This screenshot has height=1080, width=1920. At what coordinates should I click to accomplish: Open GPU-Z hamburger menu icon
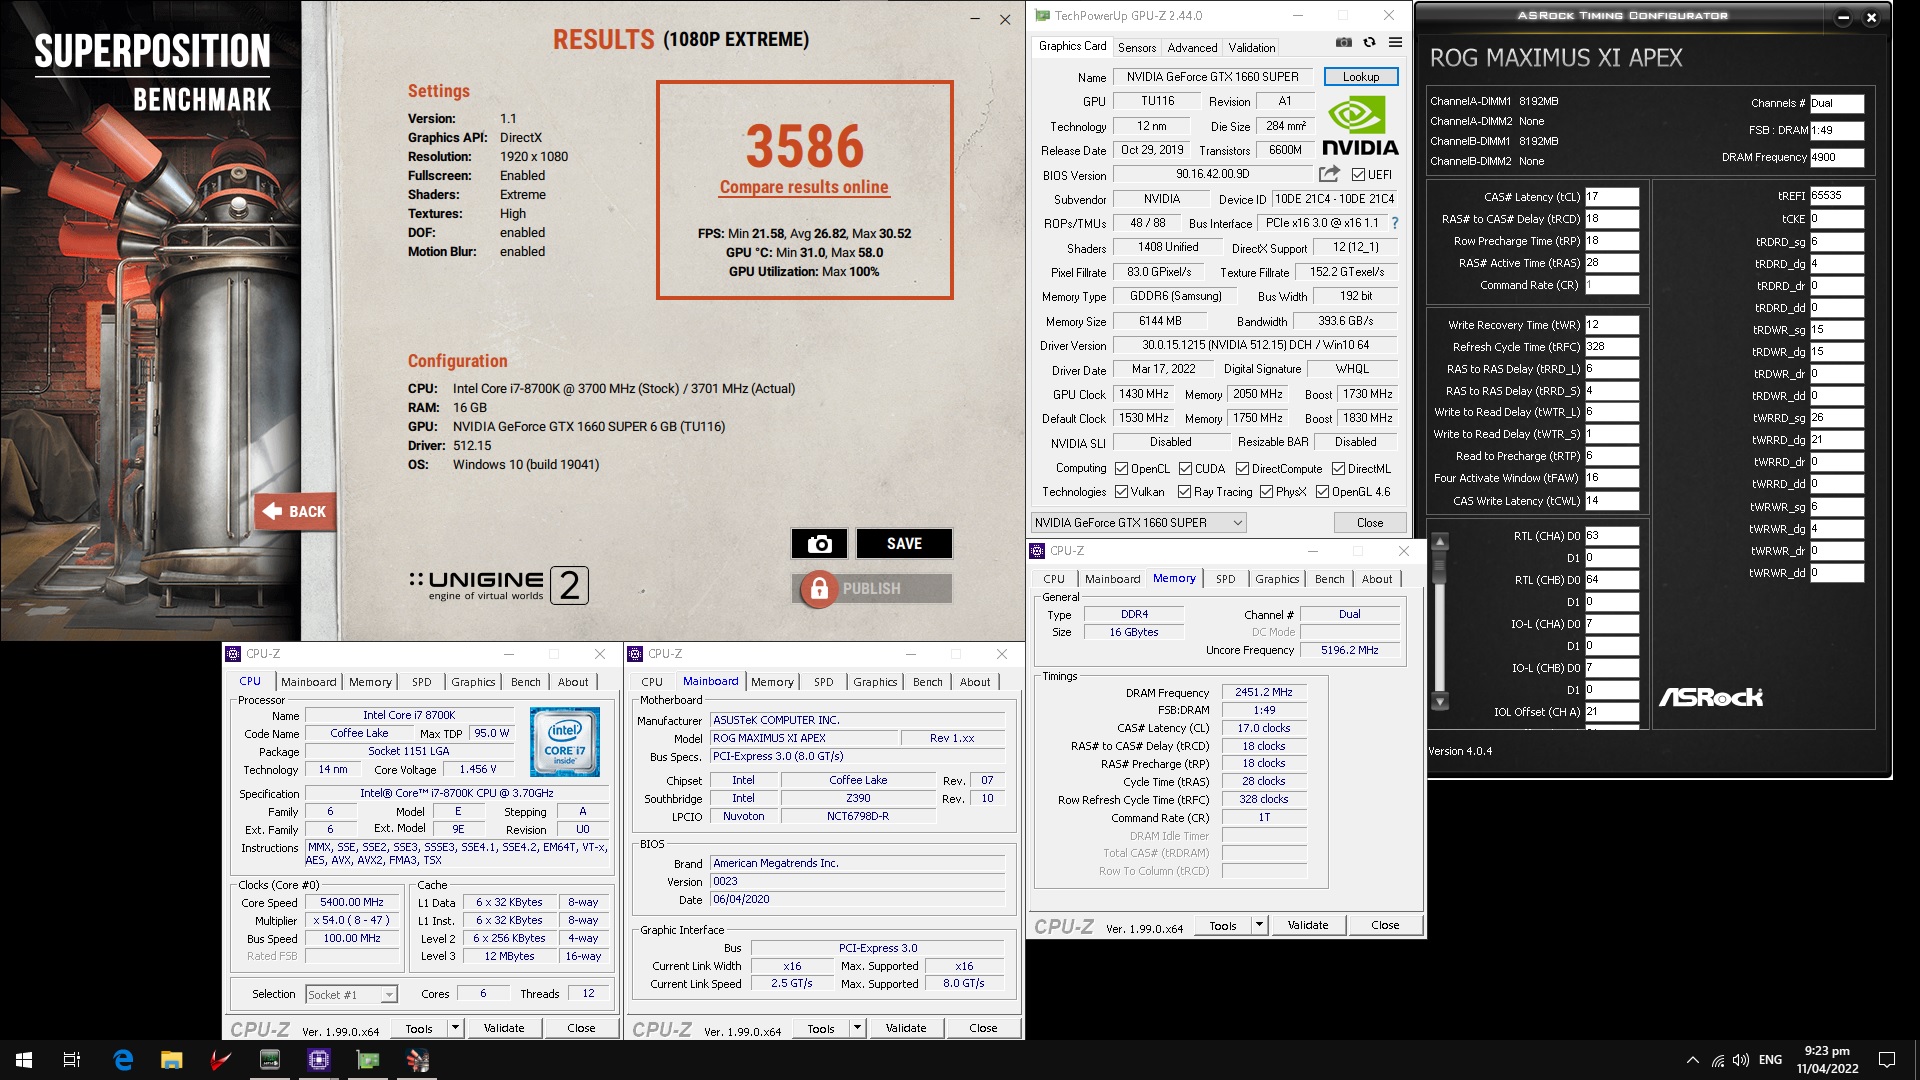click(x=1395, y=43)
